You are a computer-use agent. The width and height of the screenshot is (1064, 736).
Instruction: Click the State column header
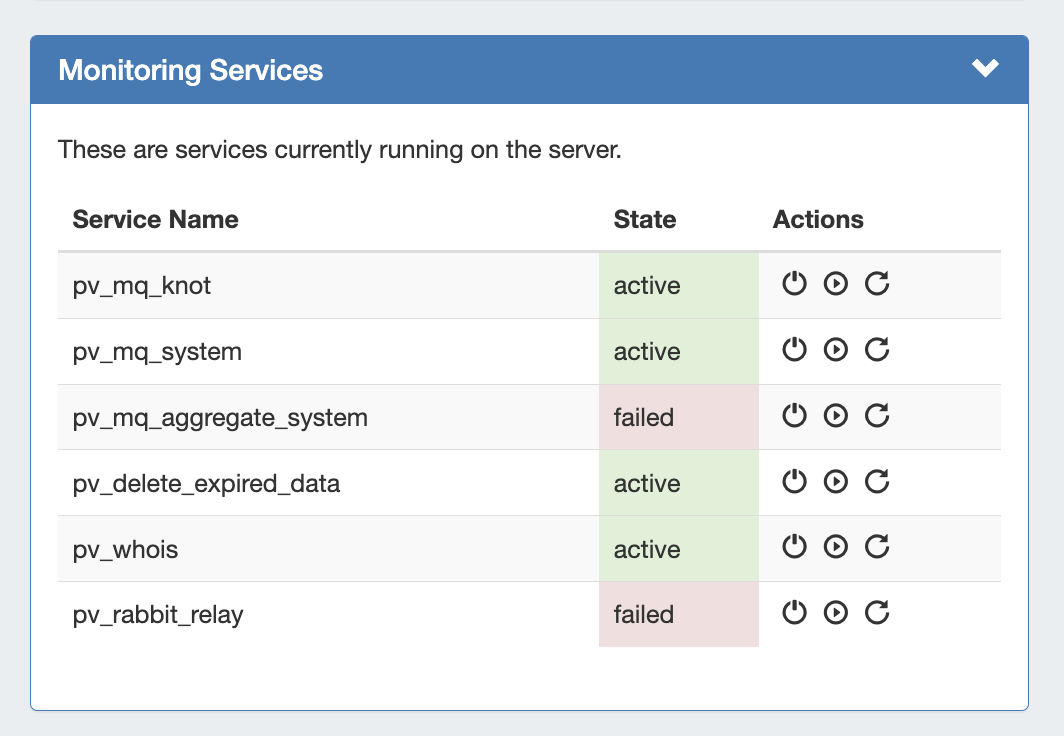click(644, 220)
